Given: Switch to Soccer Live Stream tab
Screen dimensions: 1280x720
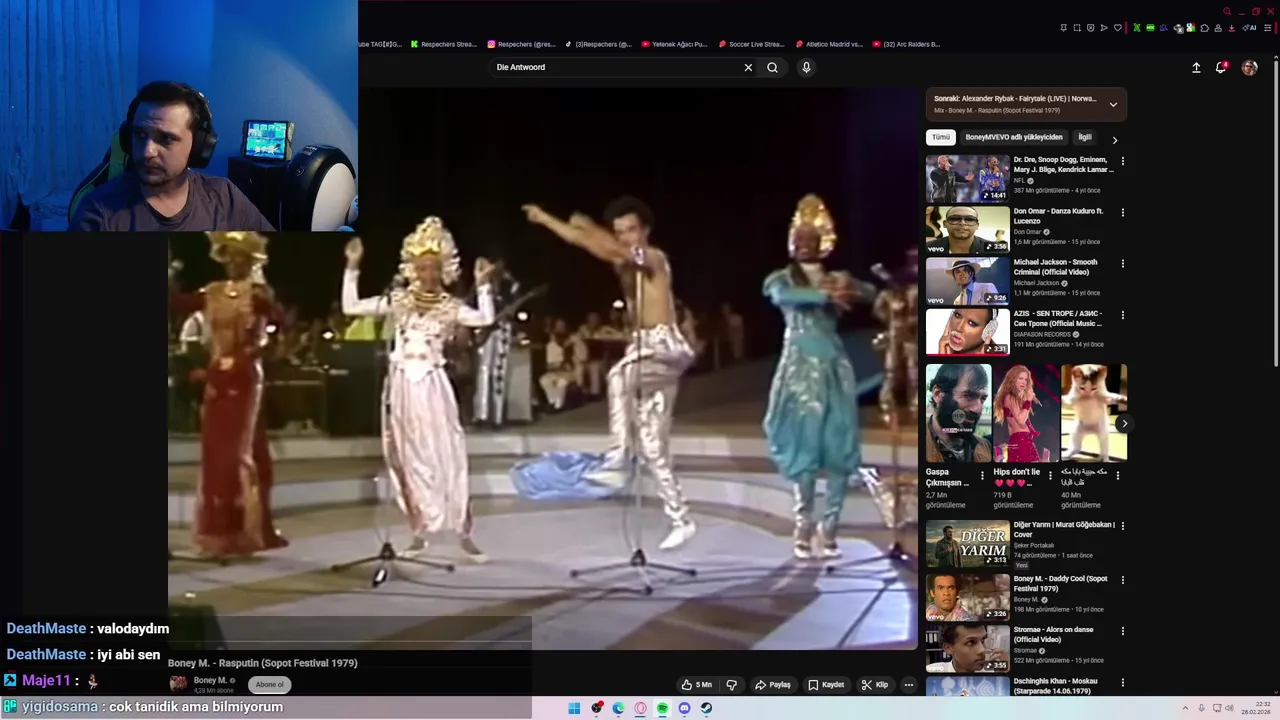Looking at the screenshot, I should pyautogui.click(x=751, y=44).
